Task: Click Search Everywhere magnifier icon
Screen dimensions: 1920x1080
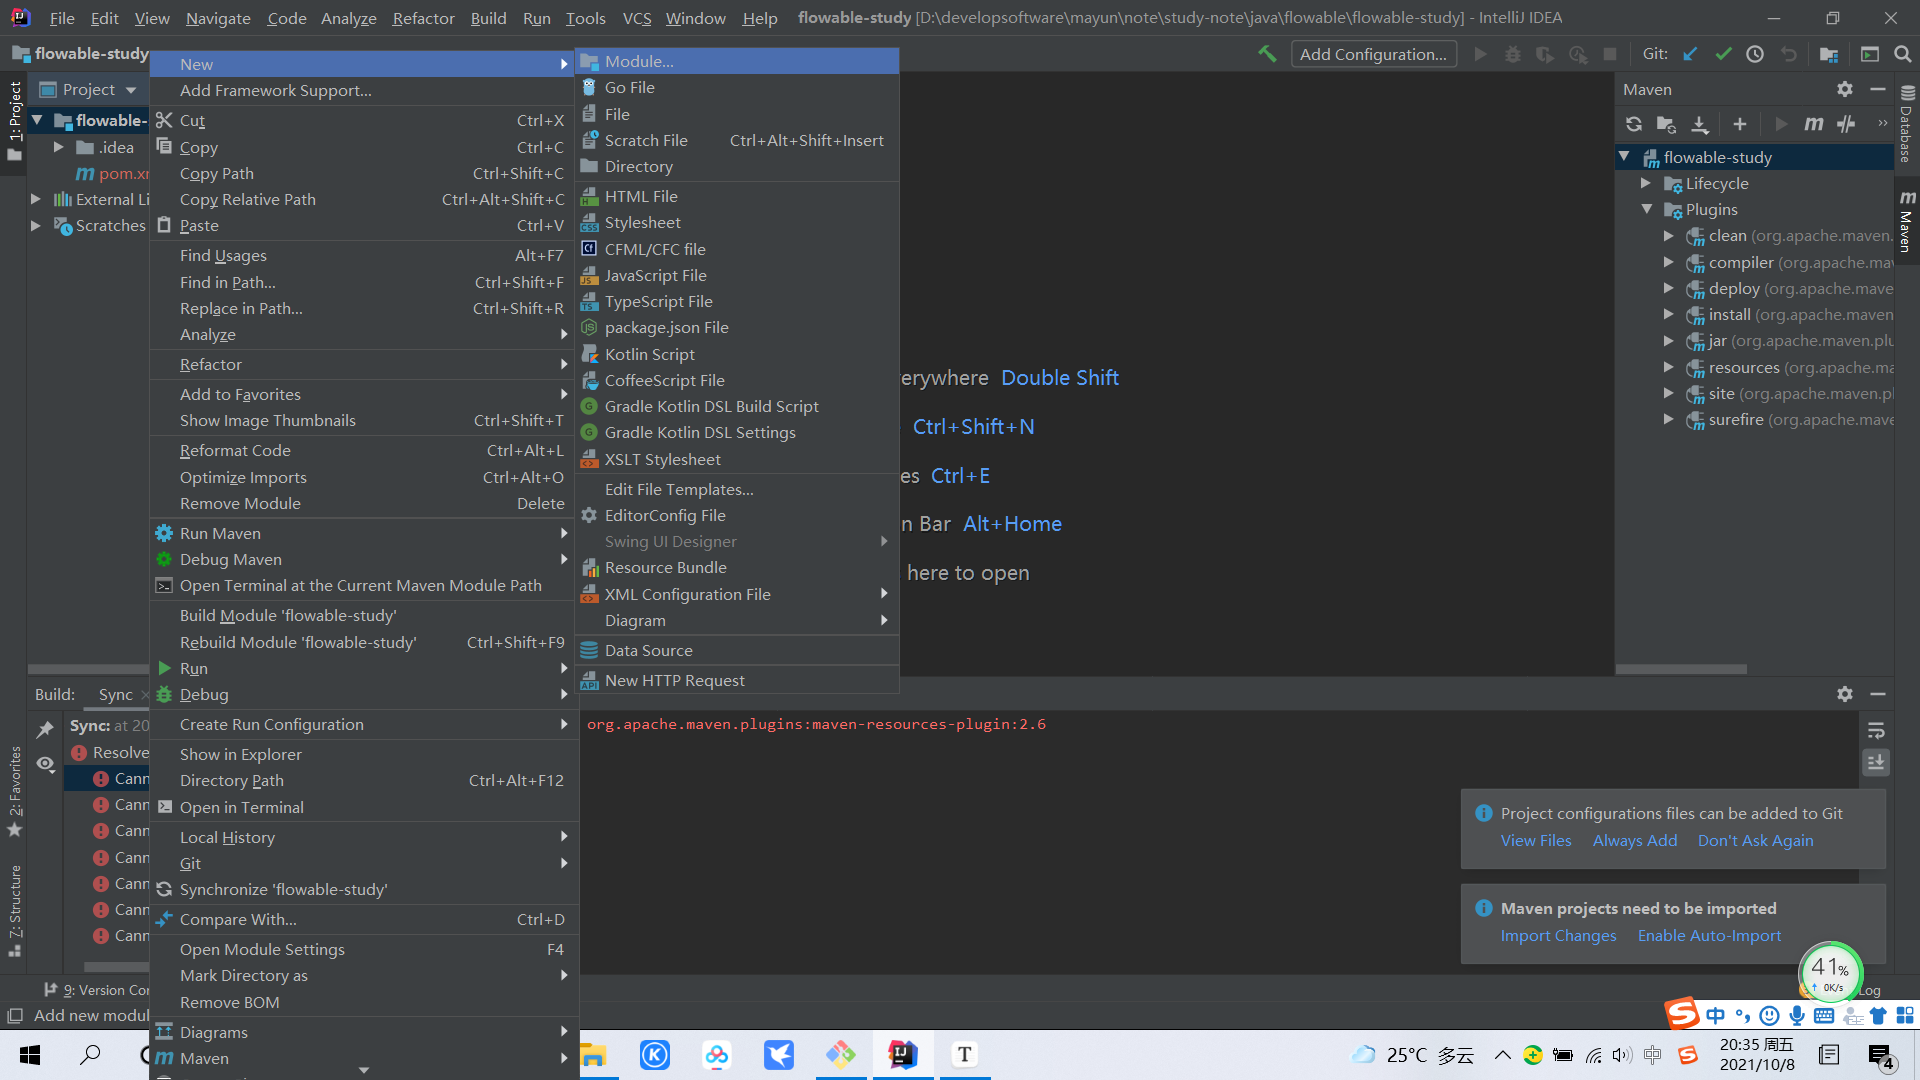Action: coord(1902,54)
